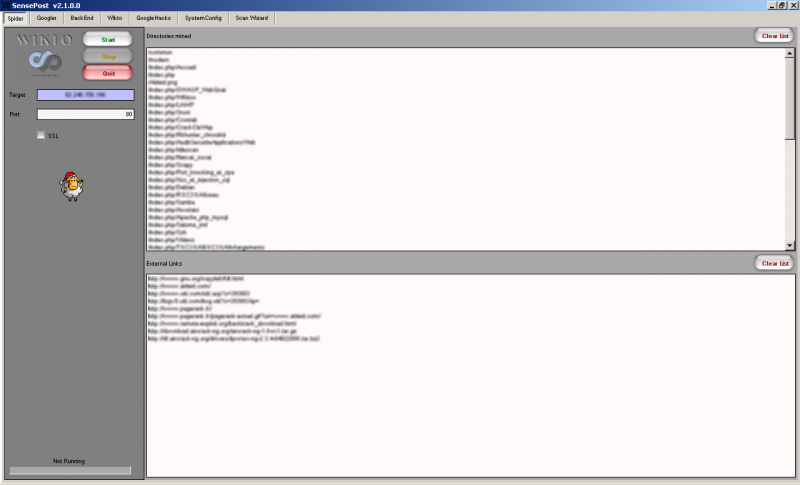Viewport: 800px width, 485px height.
Task: Go to the GoogleHacks tab
Action: coord(154,18)
